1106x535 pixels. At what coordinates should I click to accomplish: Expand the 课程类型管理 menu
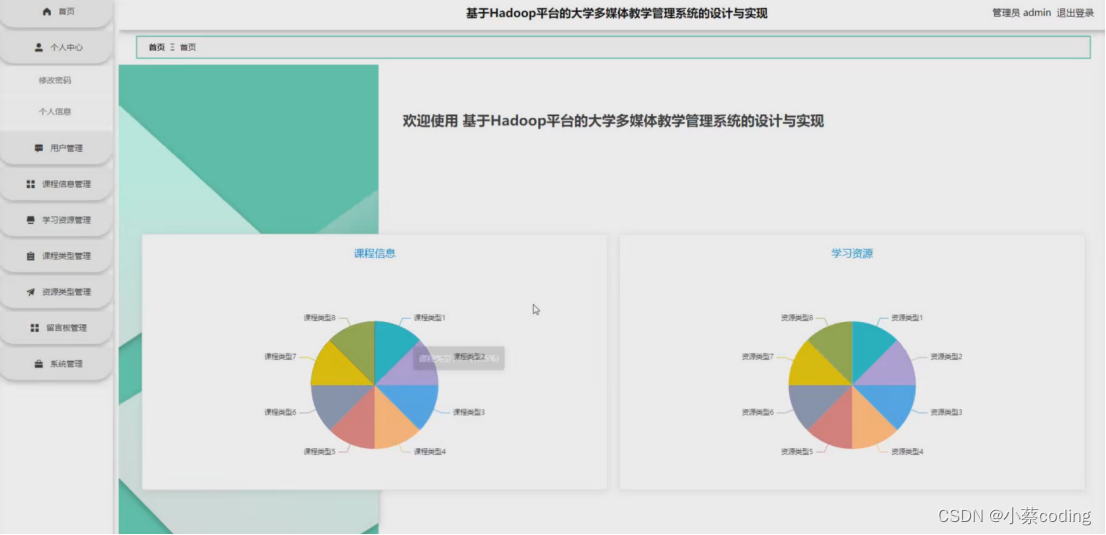(x=56, y=256)
